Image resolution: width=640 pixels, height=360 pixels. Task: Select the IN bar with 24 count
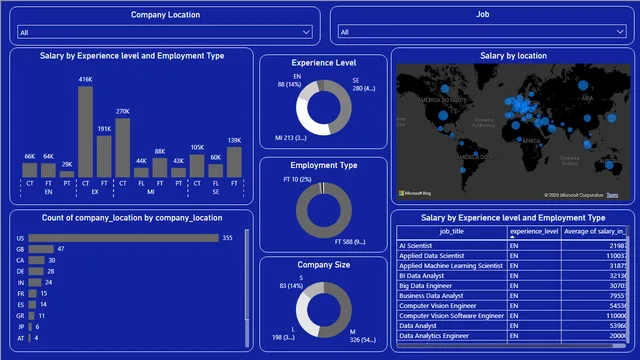click(x=35, y=282)
